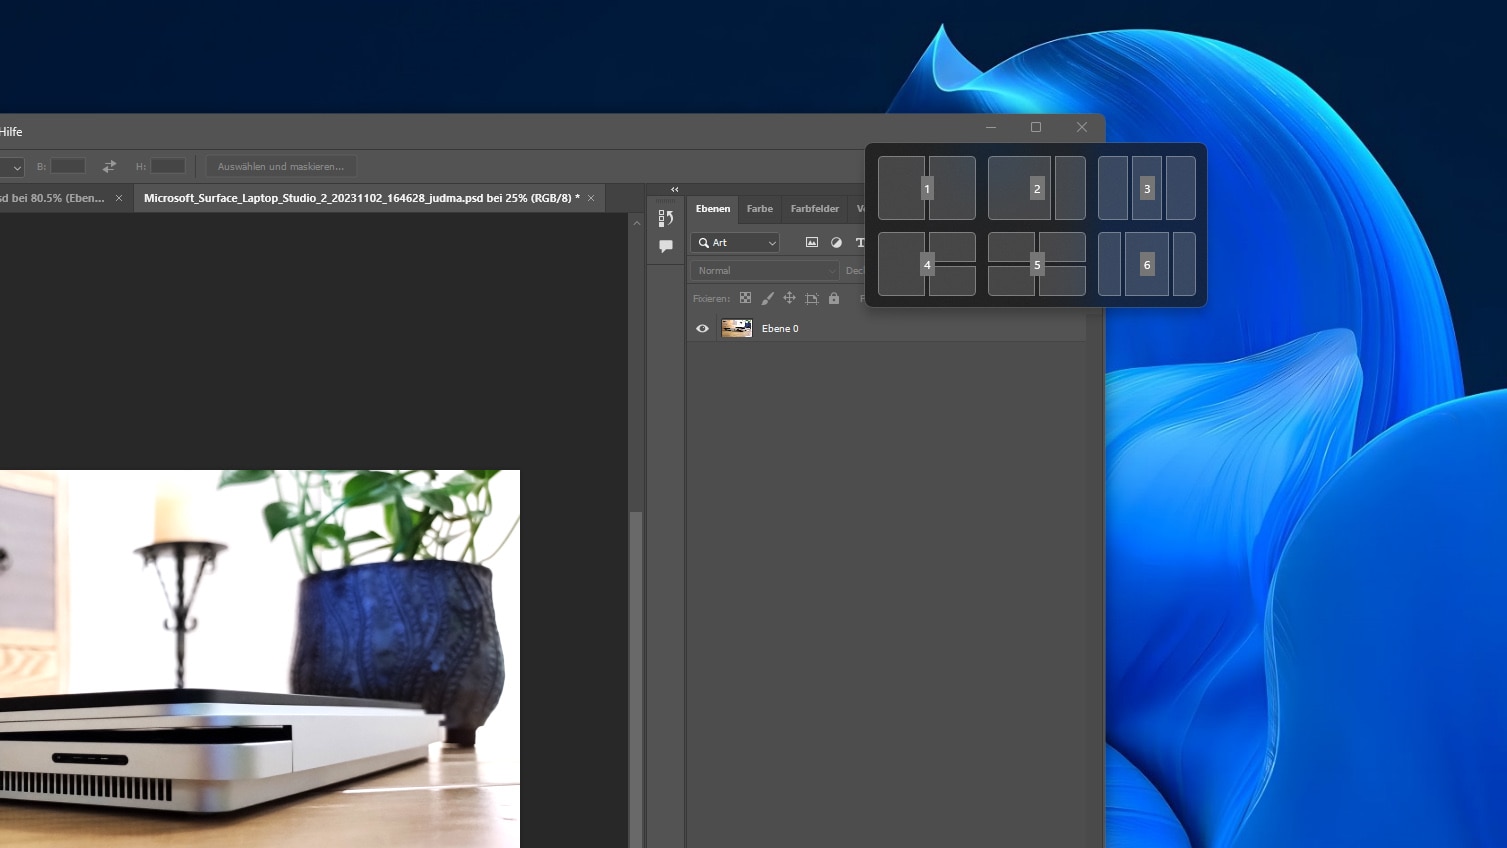Click the lock position move icon
Screen dimensions: 1507x848
[x=789, y=298]
